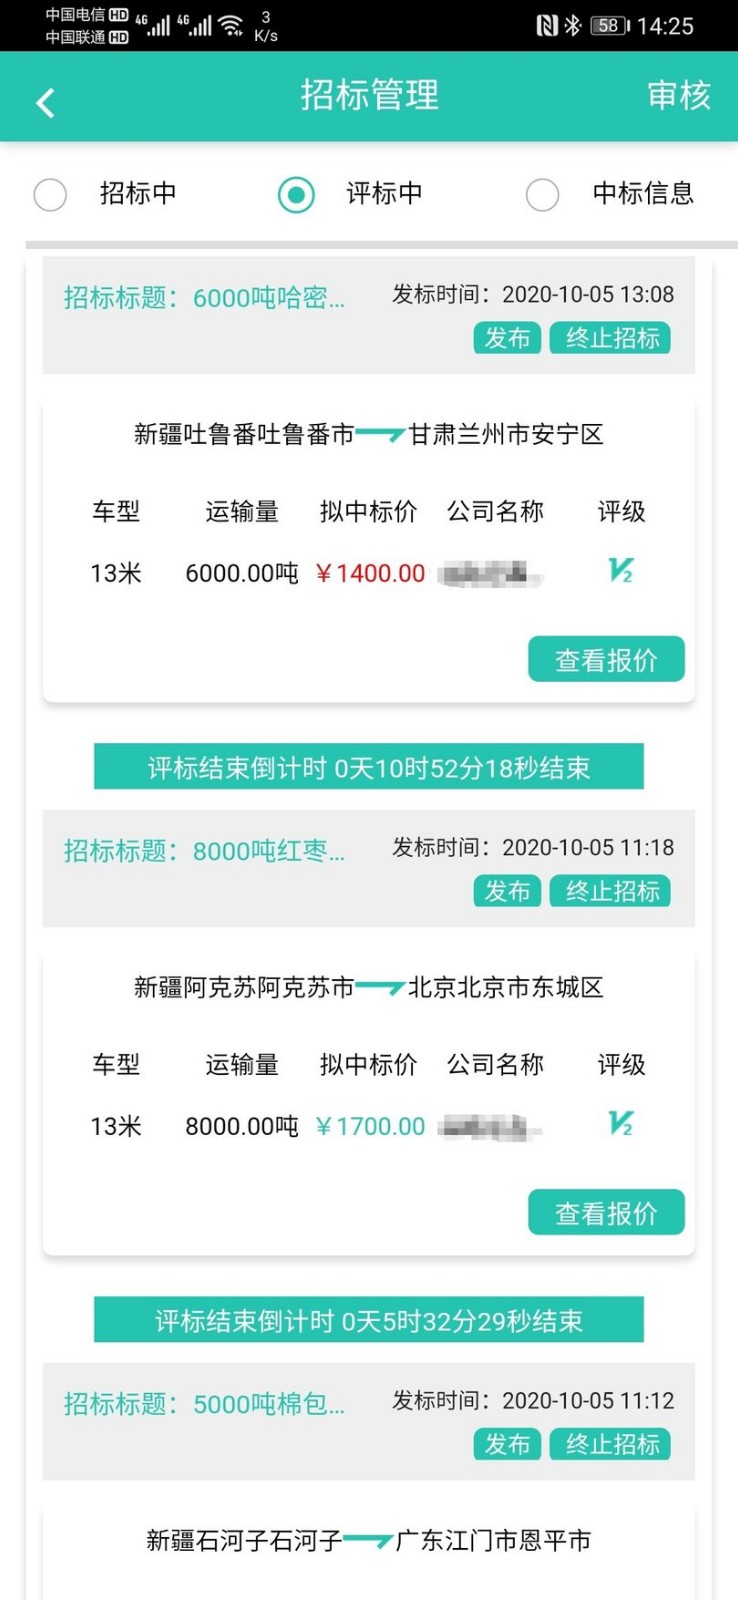Tap the Bluetooth icon in status bar

(572, 25)
